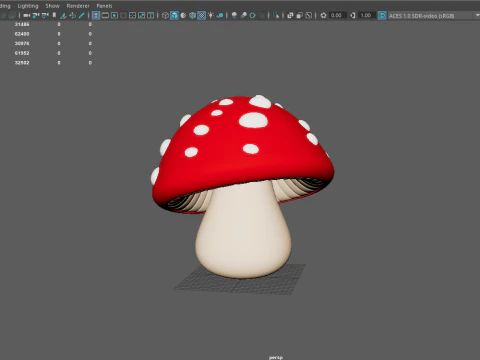Click the Exposure reset icon

click(x=323, y=15)
